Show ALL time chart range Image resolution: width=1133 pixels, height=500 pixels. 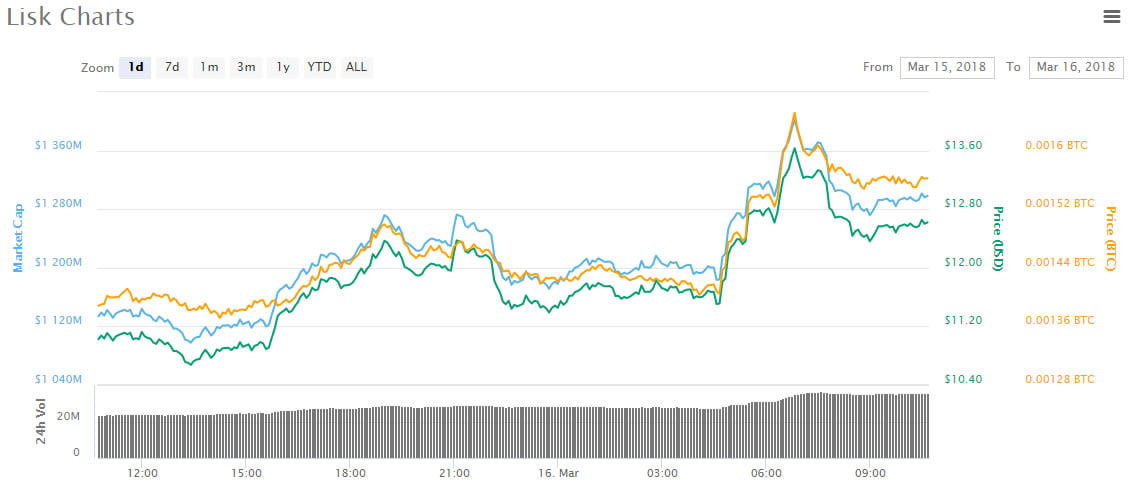[x=356, y=67]
